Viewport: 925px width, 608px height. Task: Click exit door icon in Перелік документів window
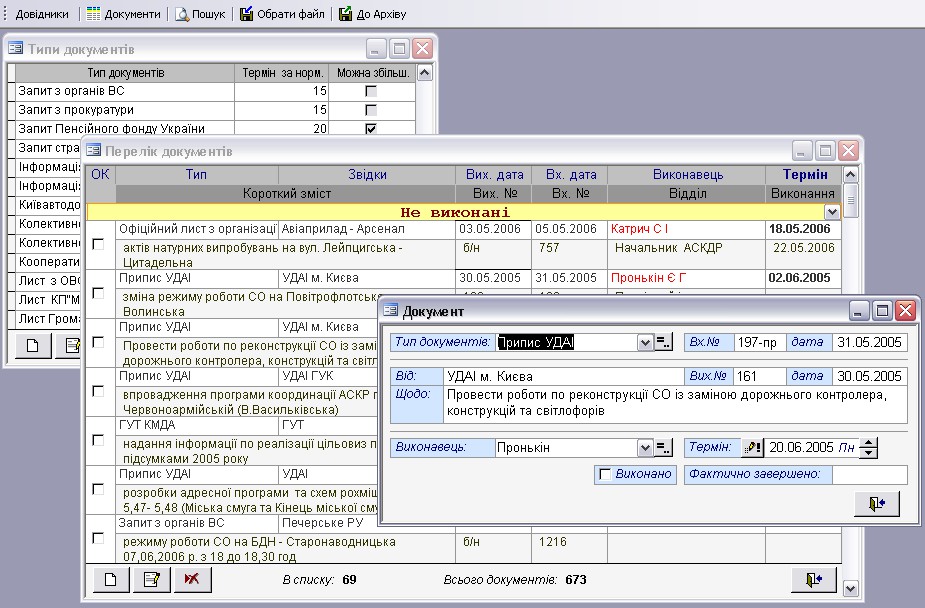click(x=813, y=579)
